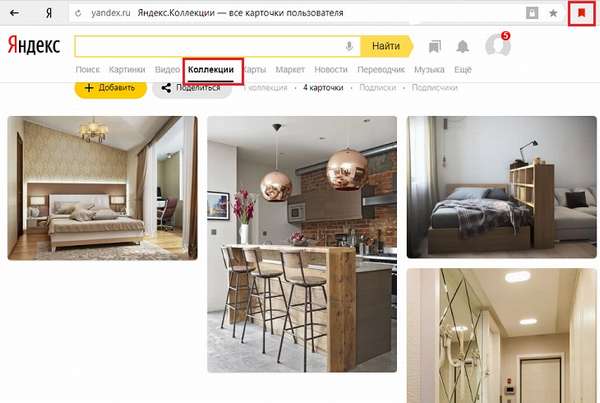Viewport: 600px width, 403px height.
Task: Open the notifications bell
Action: (x=463, y=46)
